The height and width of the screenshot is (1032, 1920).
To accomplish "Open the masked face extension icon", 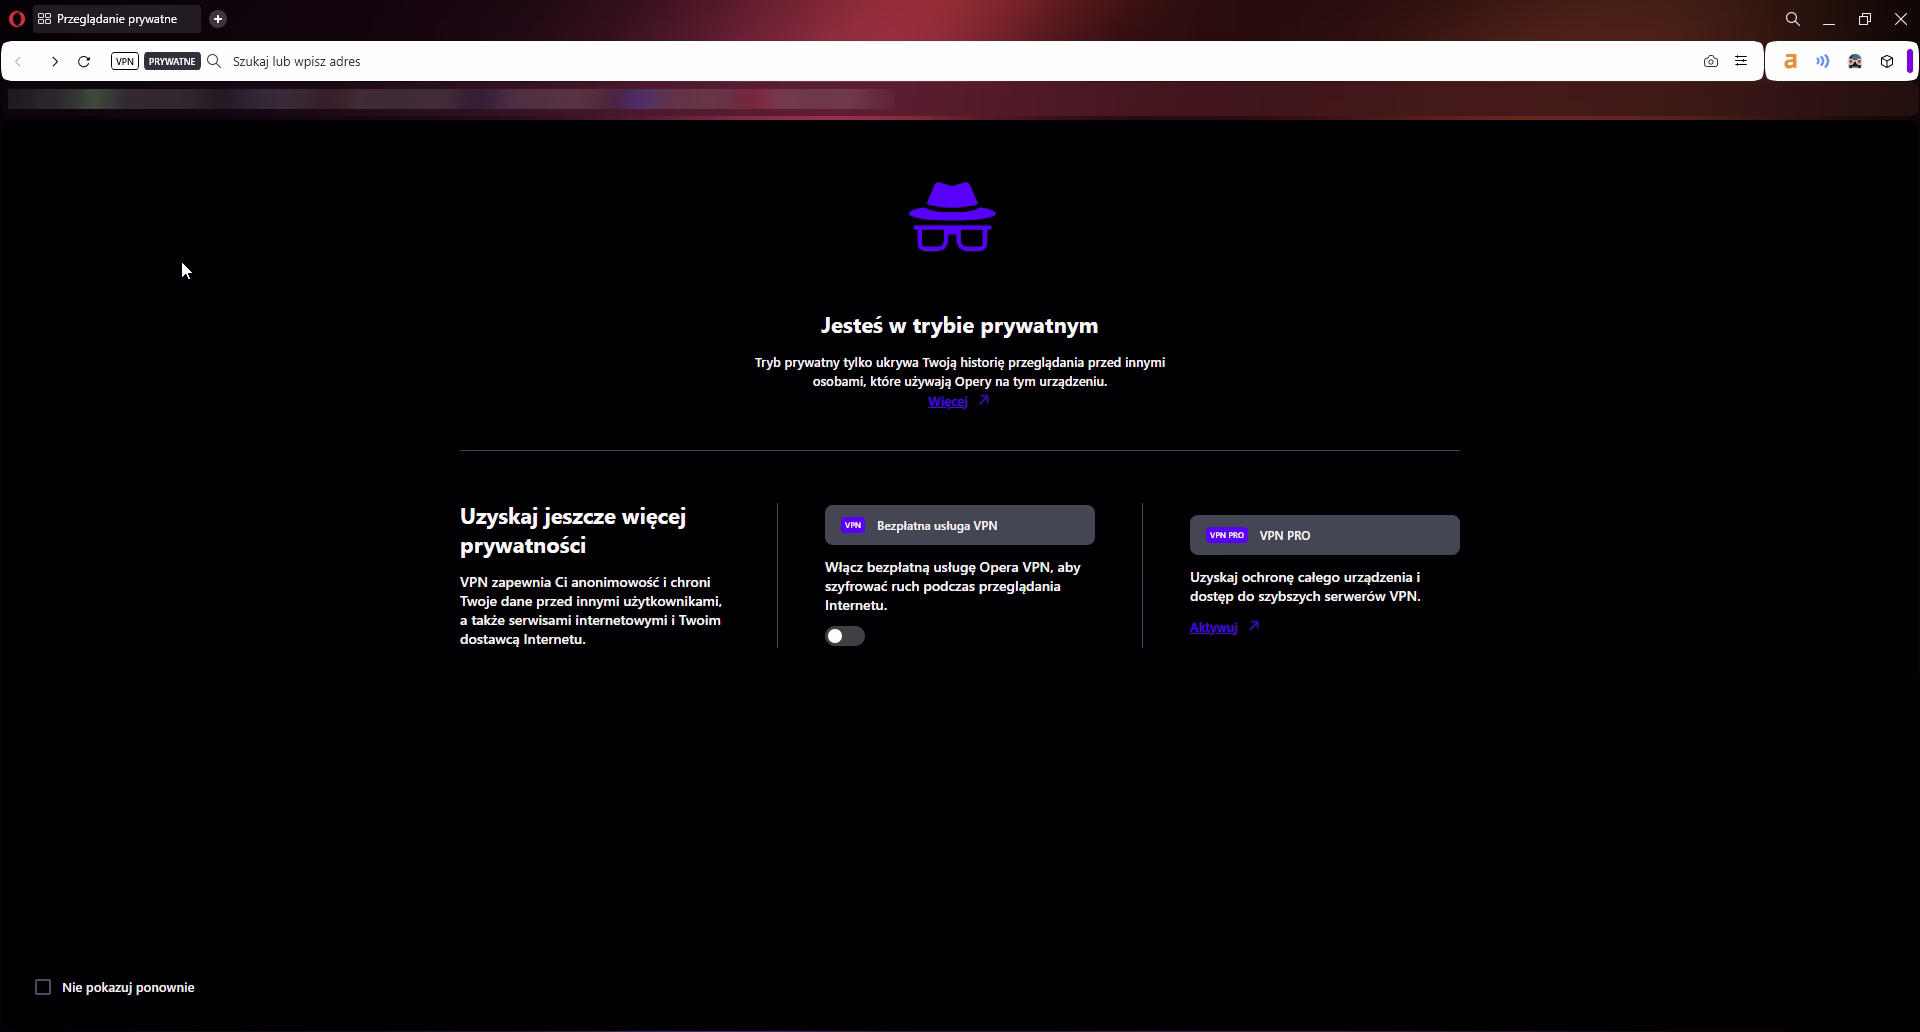I will [x=1855, y=61].
